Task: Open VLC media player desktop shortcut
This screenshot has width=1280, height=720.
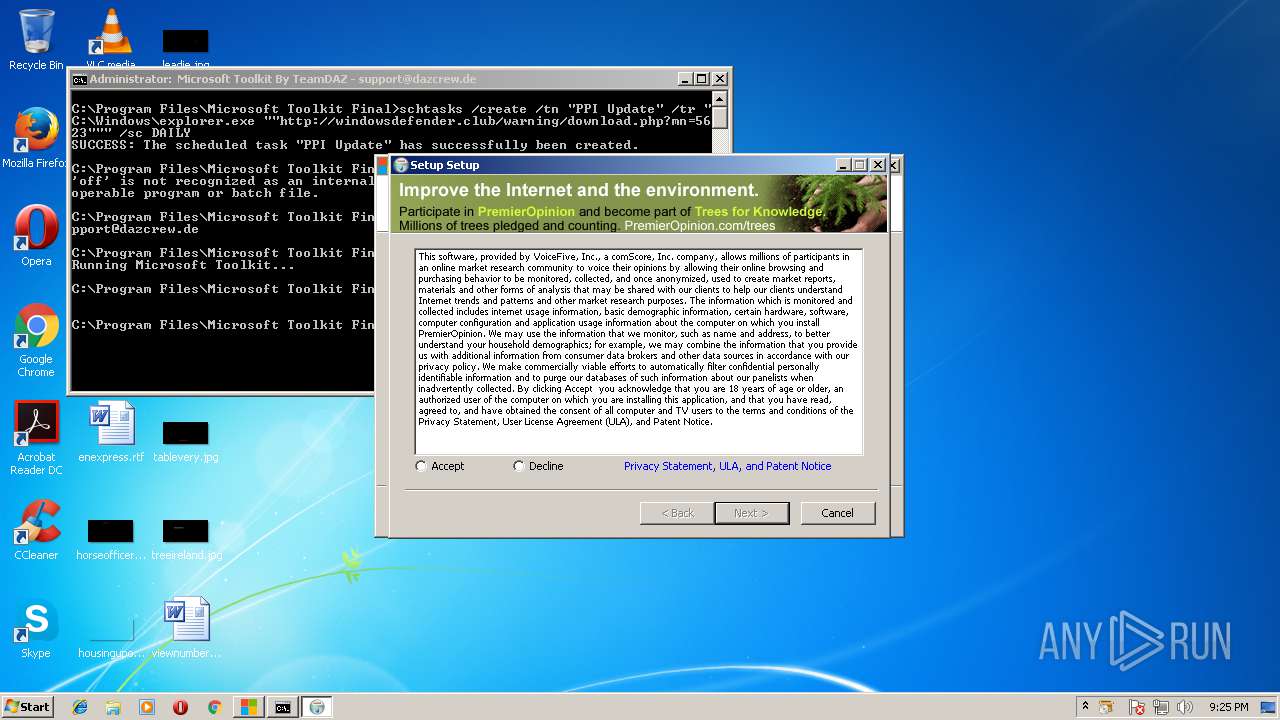Action: click(111, 38)
